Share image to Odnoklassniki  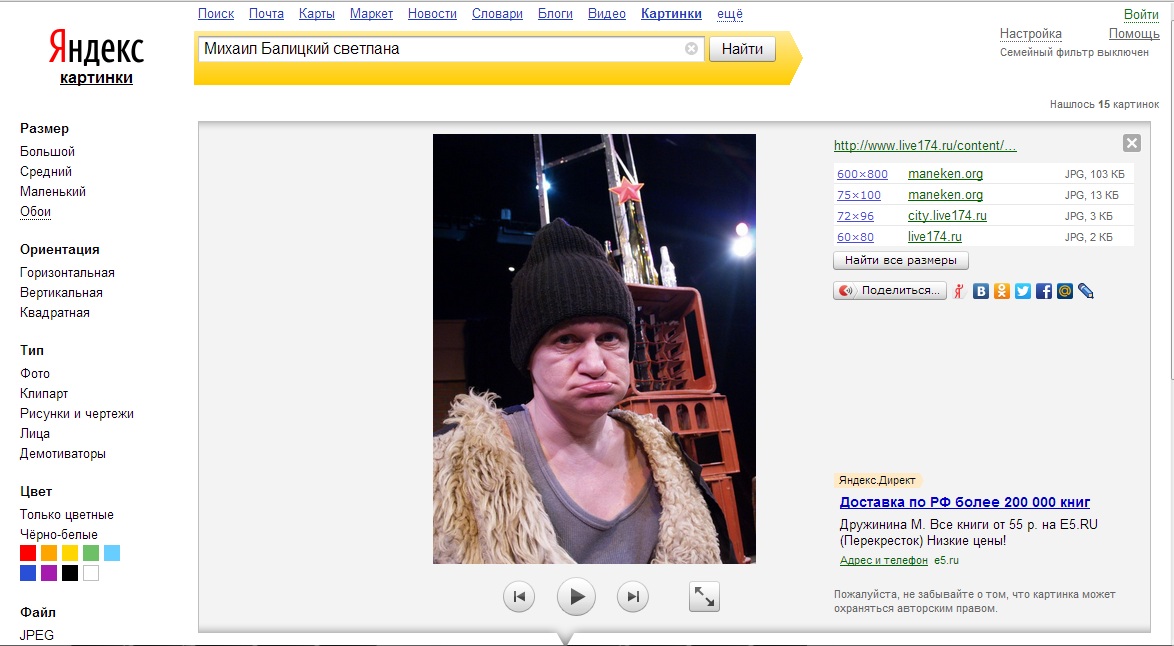[x=1002, y=291]
